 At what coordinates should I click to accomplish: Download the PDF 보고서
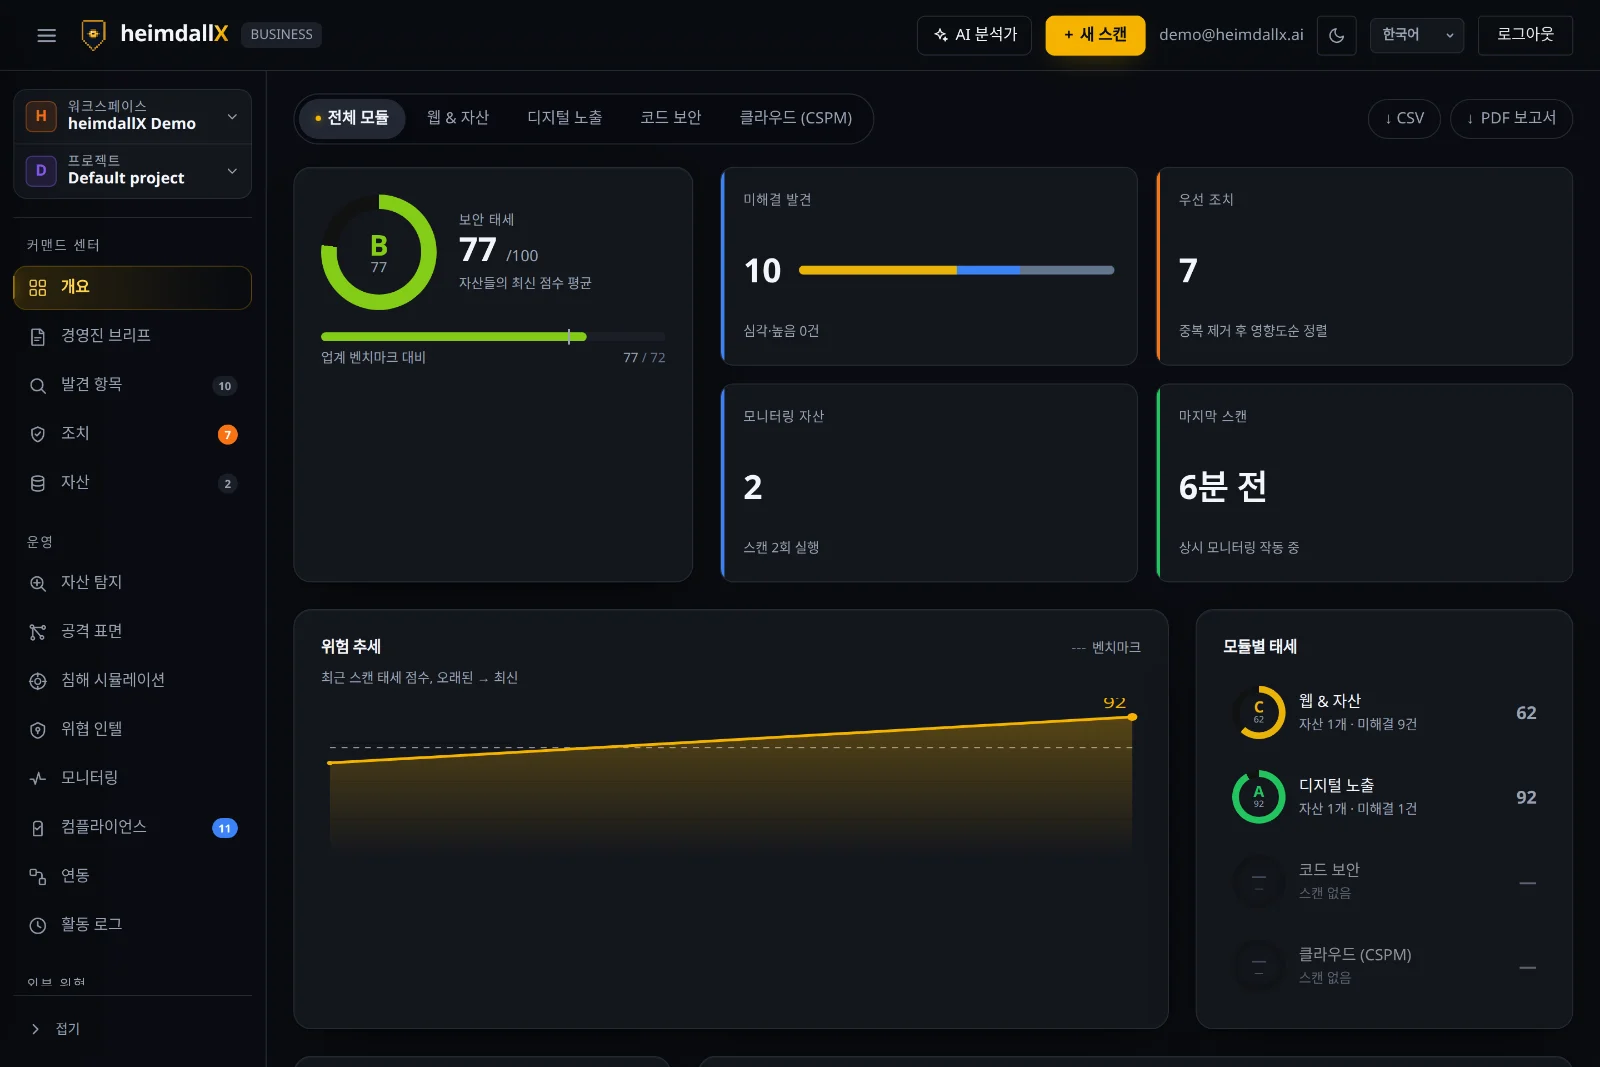click(x=1511, y=118)
